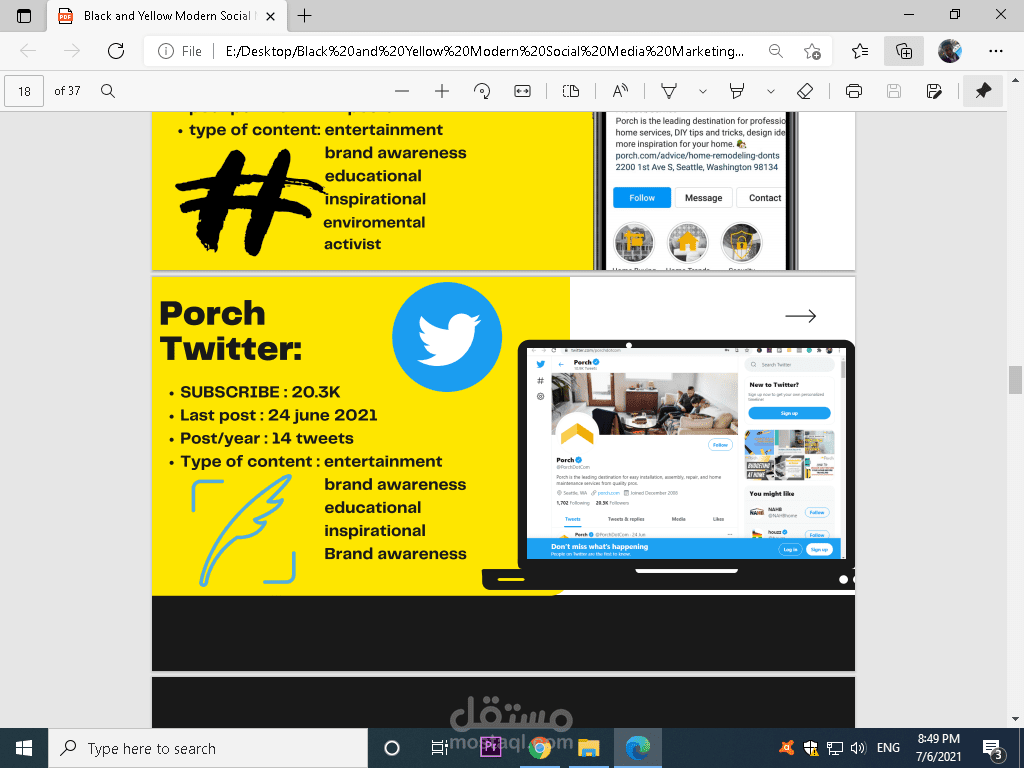This screenshot has width=1024, height=768.
Task: Click the 'activist' text
Action: tap(353, 244)
